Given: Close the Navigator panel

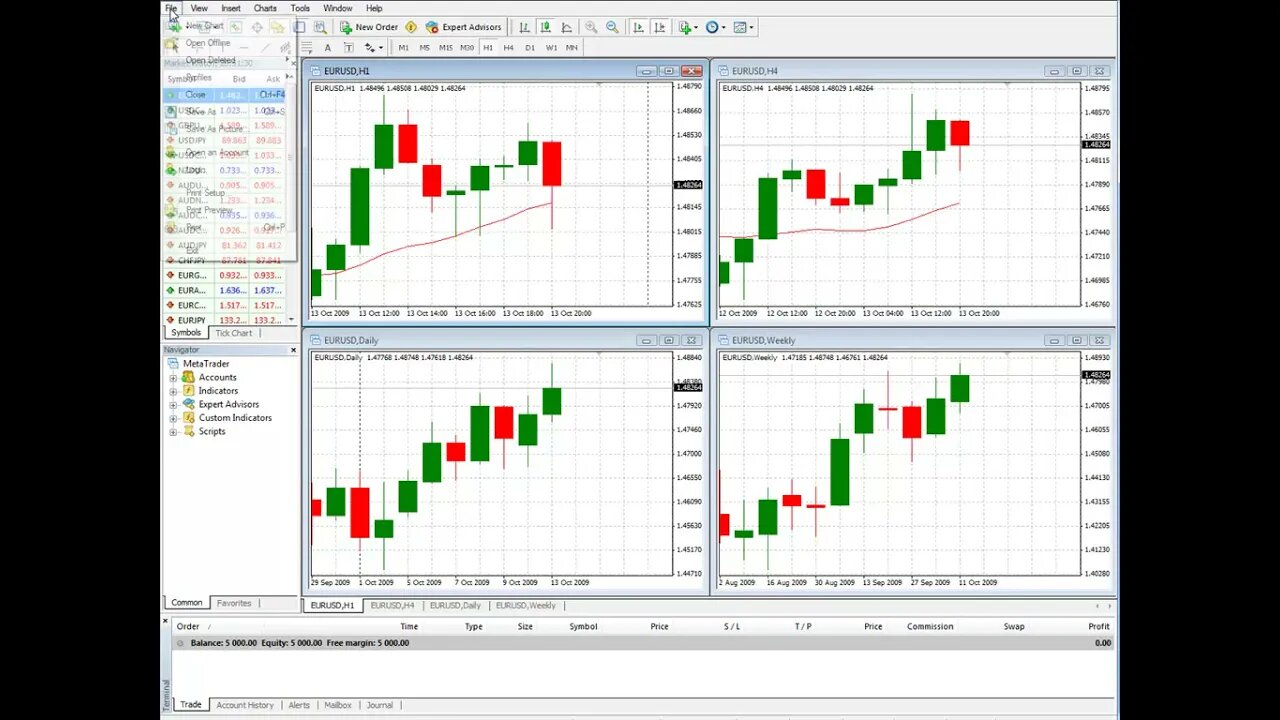Looking at the screenshot, I should point(293,350).
